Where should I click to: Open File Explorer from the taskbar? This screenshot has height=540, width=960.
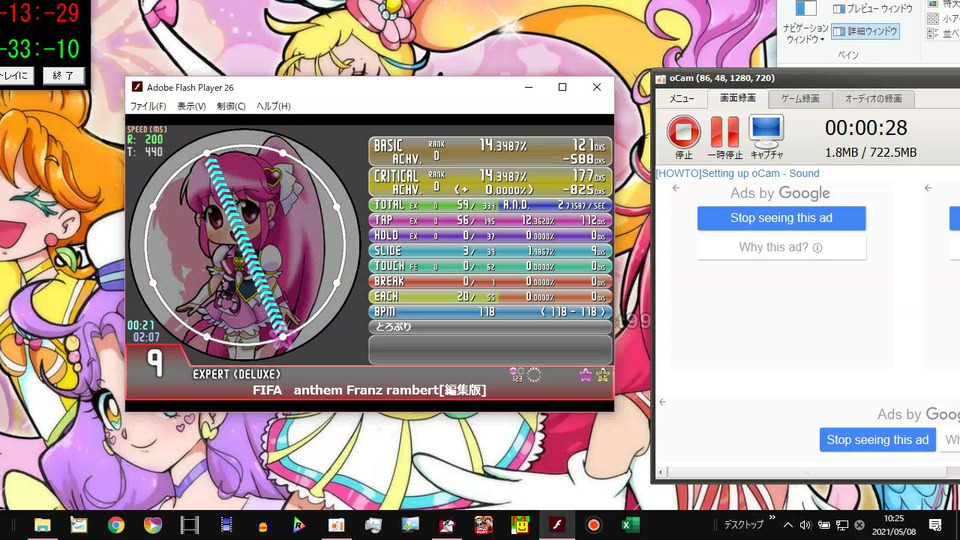coord(42,525)
